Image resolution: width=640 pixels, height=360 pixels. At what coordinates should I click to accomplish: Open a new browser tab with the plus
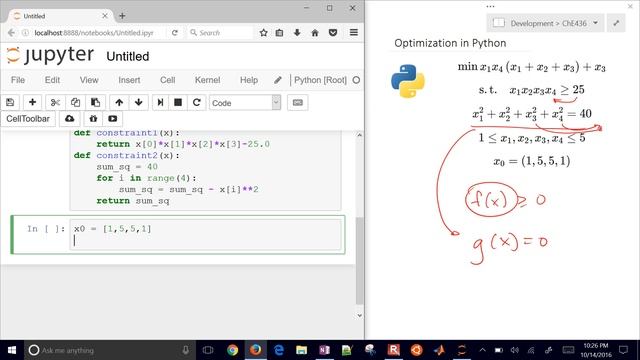click(122, 16)
